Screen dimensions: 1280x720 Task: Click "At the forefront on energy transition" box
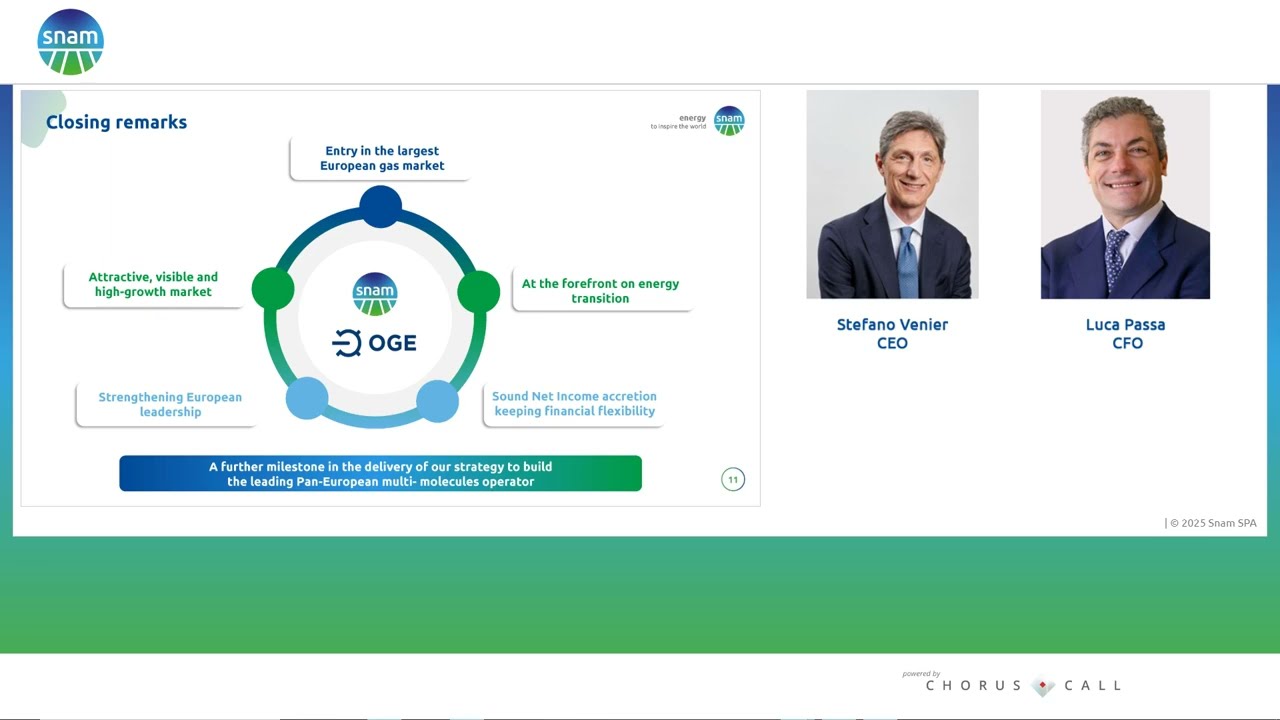(601, 291)
